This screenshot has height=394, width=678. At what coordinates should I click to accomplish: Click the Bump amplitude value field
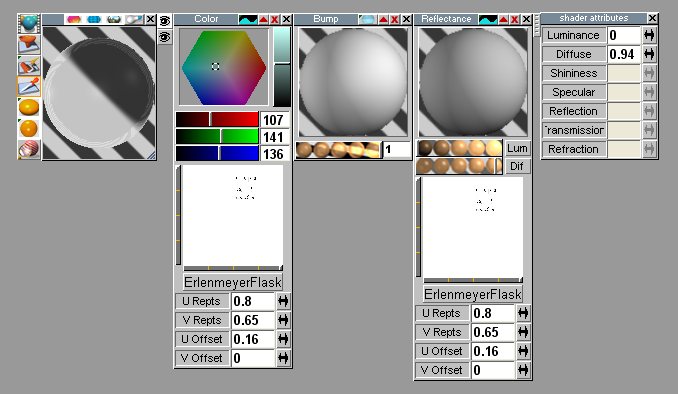coord(397,150)
